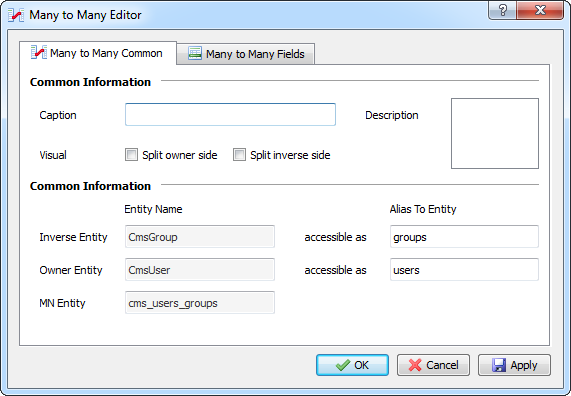Click the green checkmark icon on OK
This screenshot has width=571, height=396.
(x=343, y=365)
